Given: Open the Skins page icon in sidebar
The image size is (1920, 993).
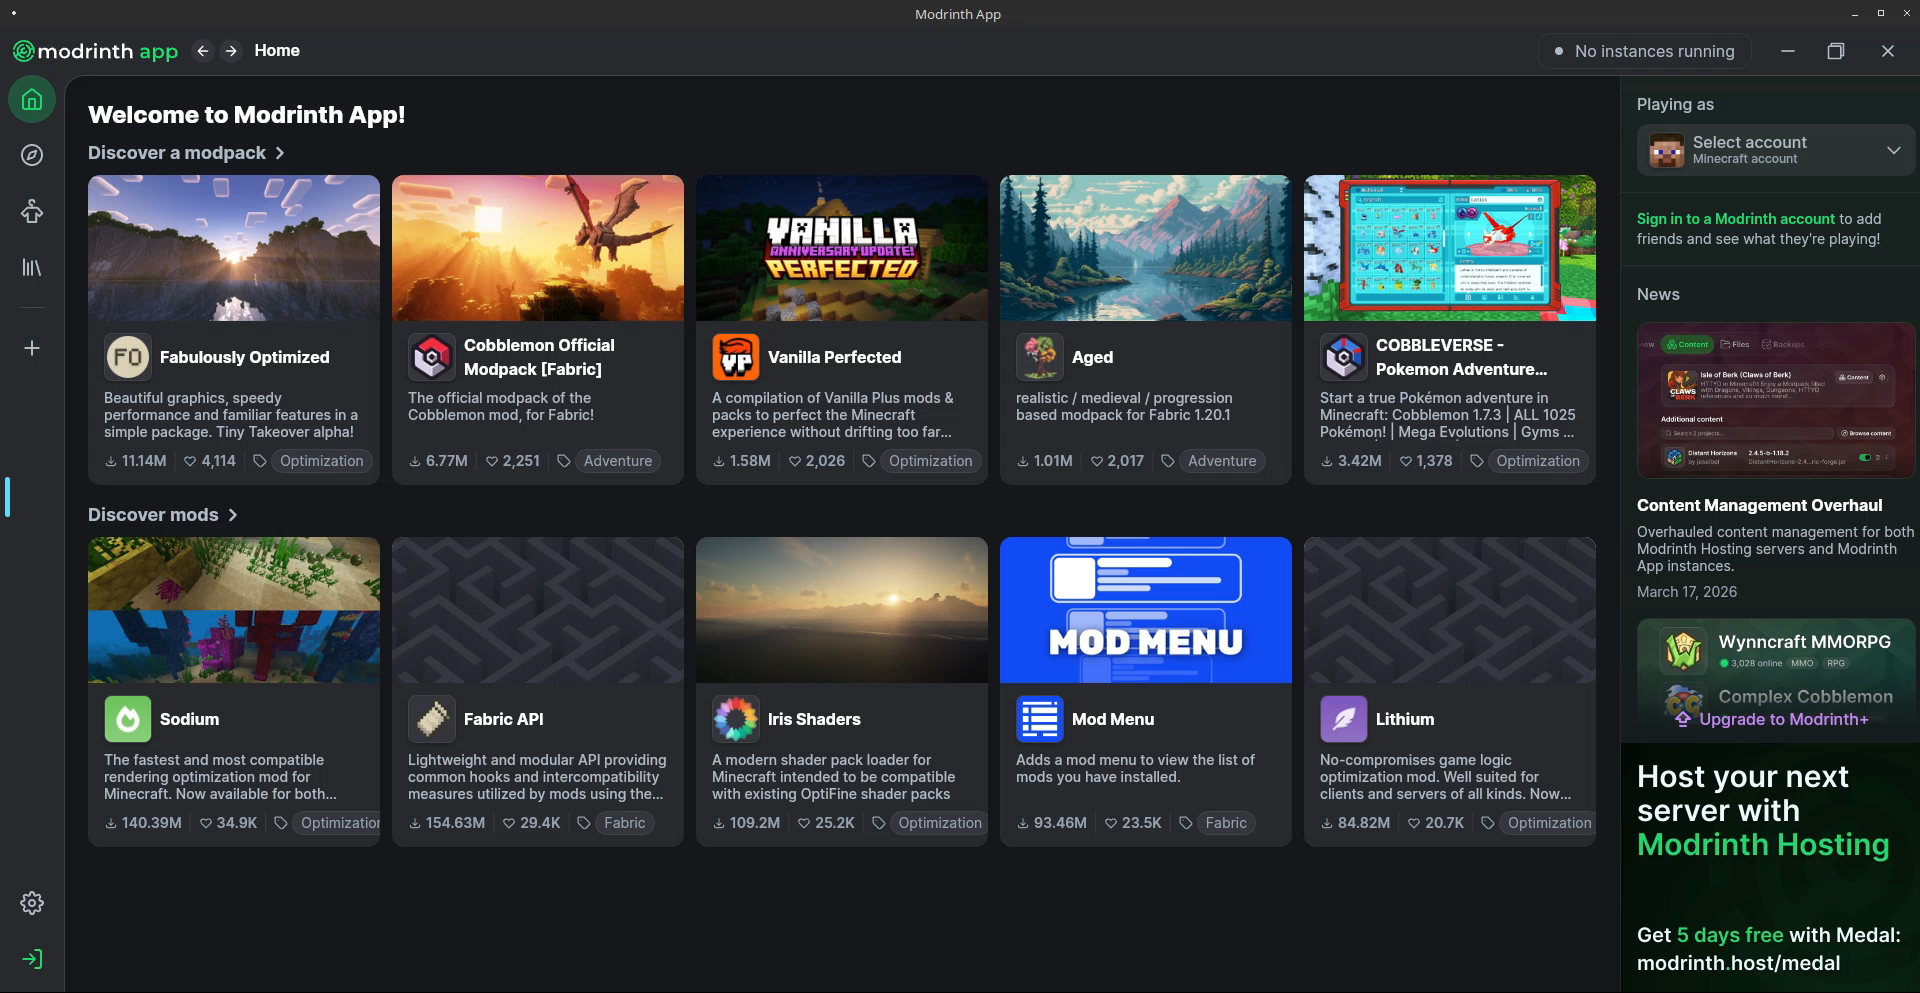Looking at the screenshot, I should point(32,211).
